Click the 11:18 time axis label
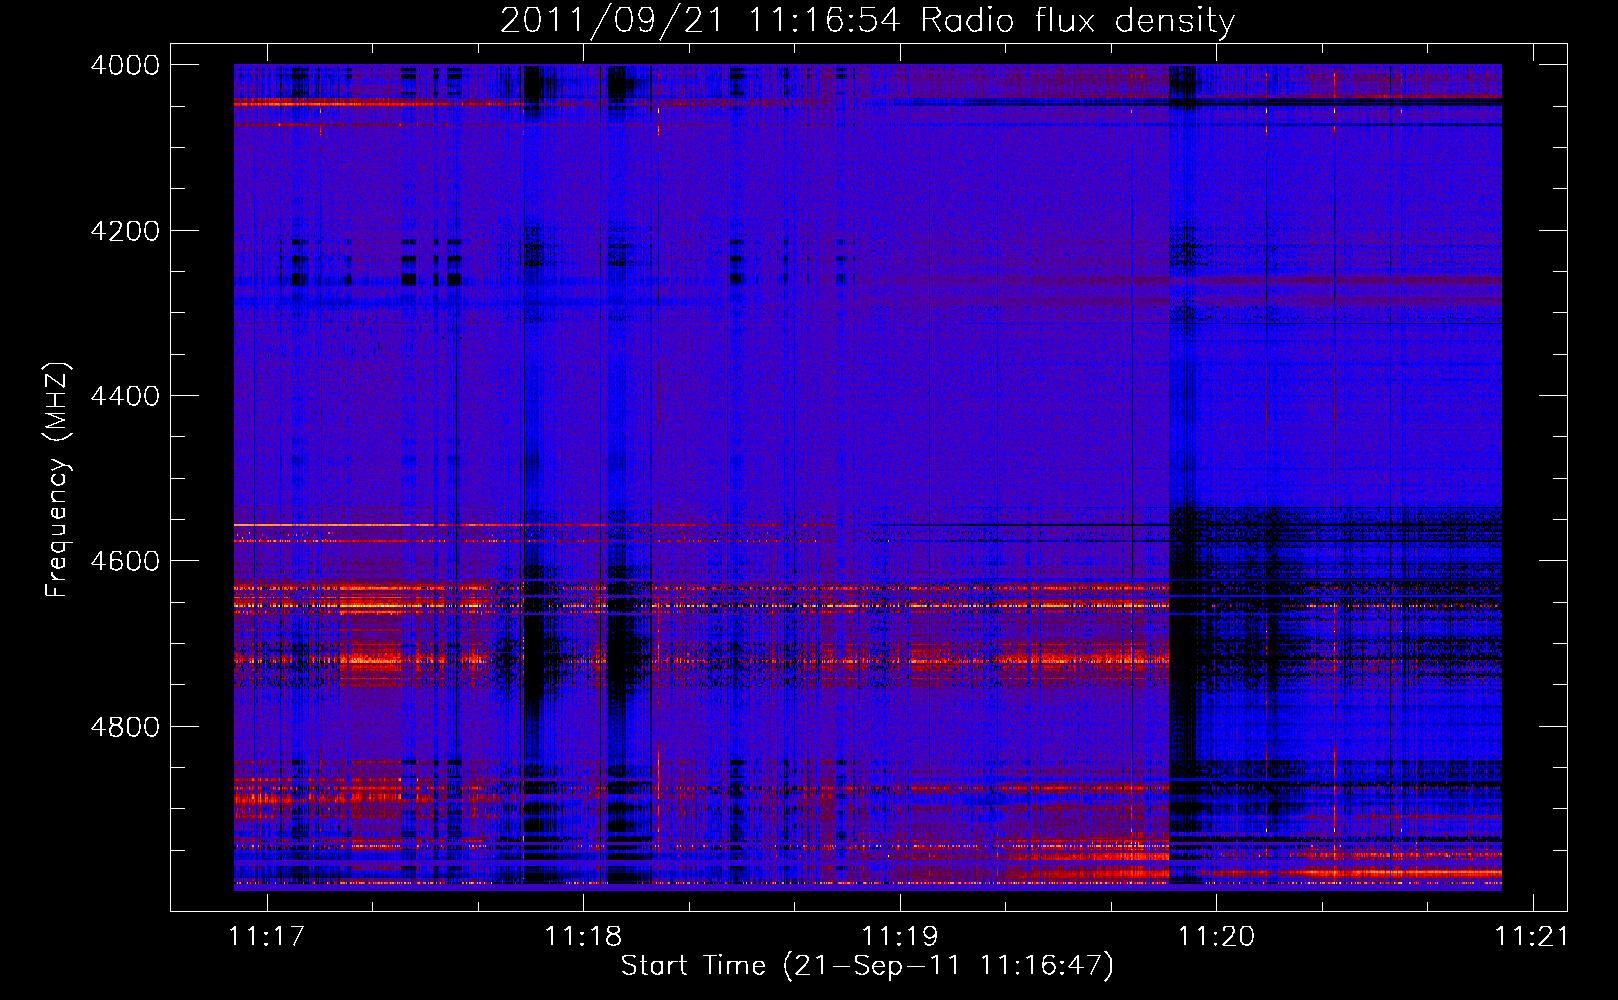Viewport: 1618px width, 1000px height. pyautogui.click(x=583, y=936)
